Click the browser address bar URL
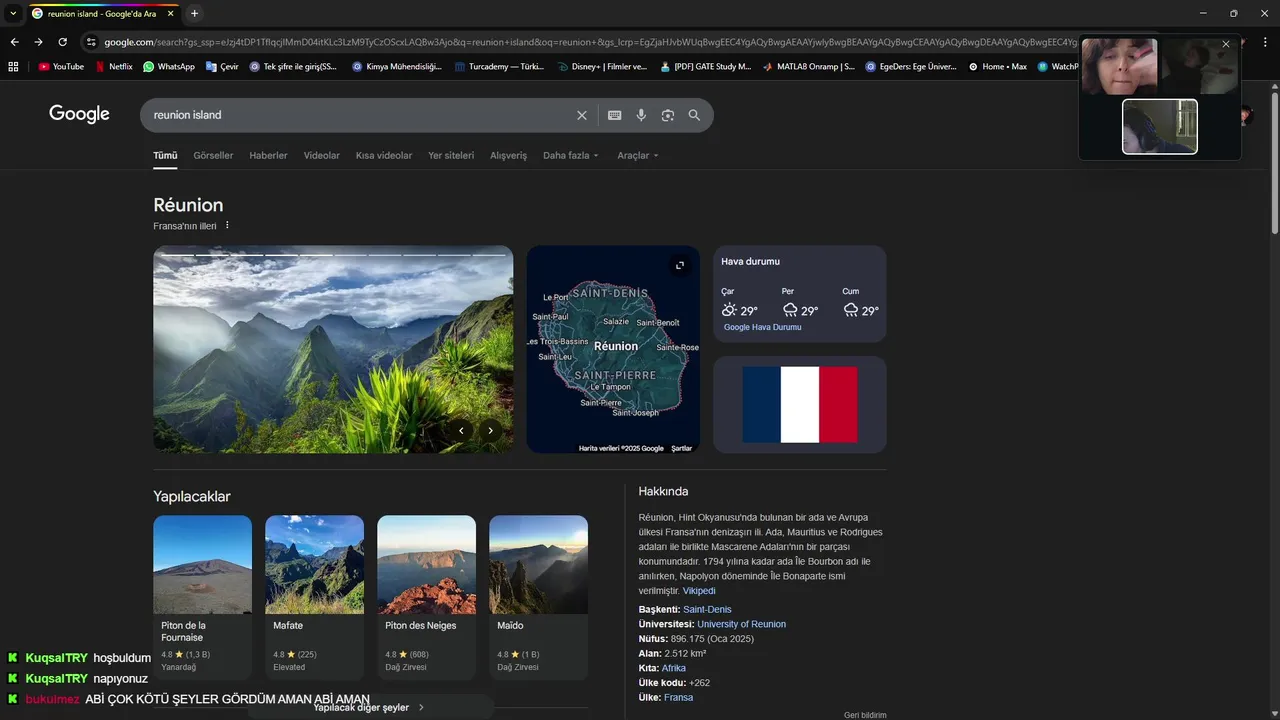Image resolution: width=1280 pixels, height=720 pixels. click(x=590, y=42)
